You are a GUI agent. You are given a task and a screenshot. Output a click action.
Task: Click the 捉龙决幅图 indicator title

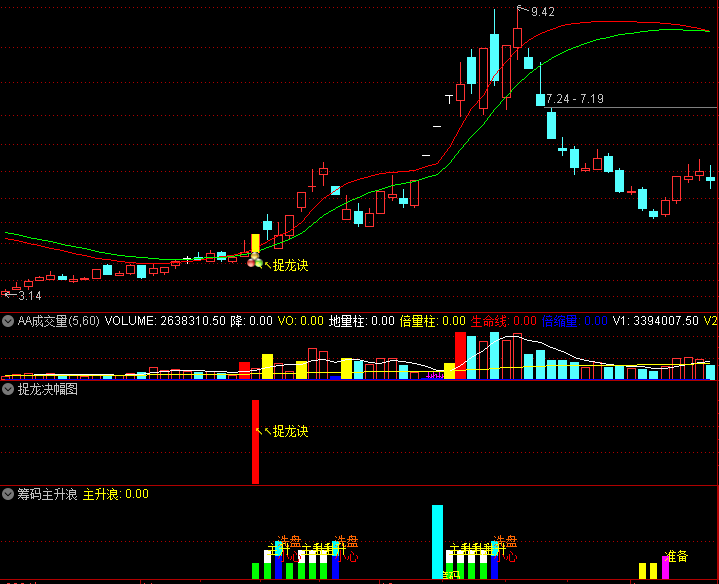click(x=47, y=389)
